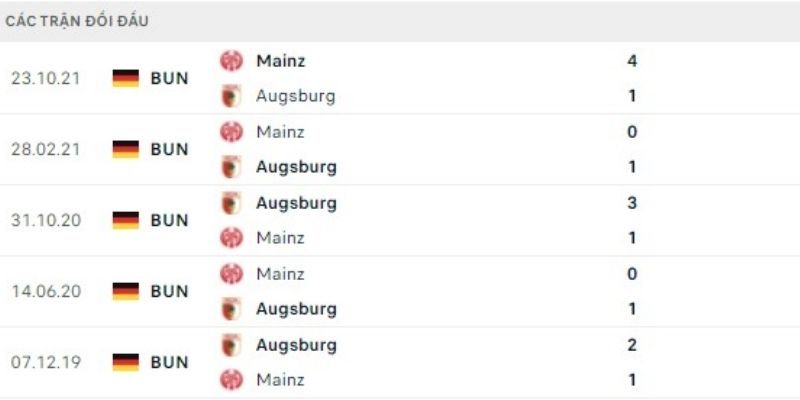Open the Mainz team link in the 07.12.19 match

tap(280, 380)
